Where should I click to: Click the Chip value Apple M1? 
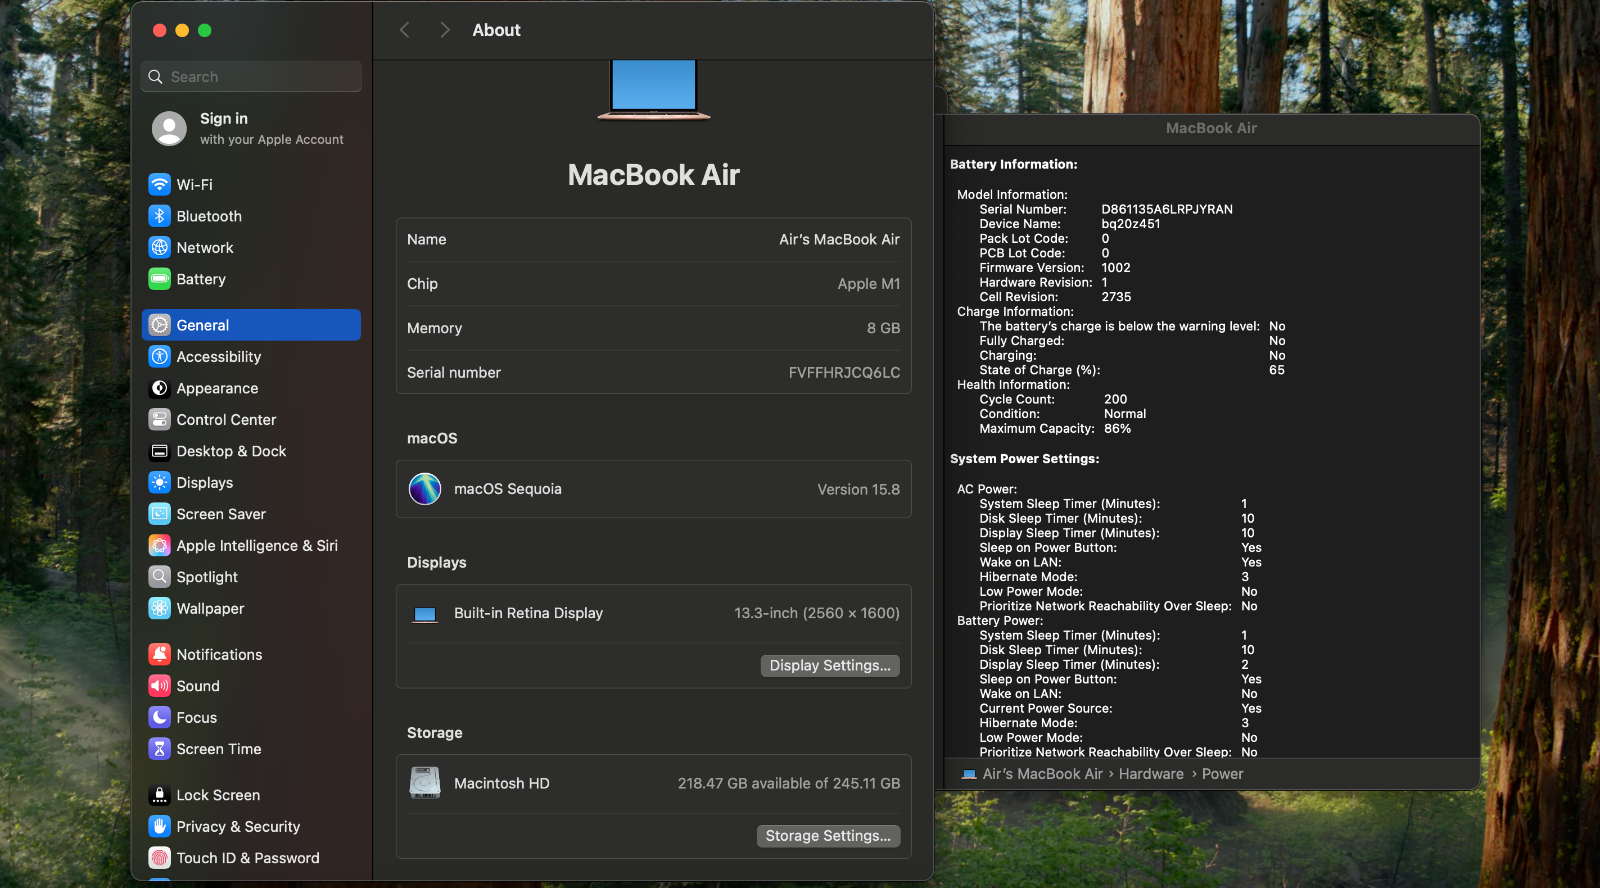pos(868,284)
